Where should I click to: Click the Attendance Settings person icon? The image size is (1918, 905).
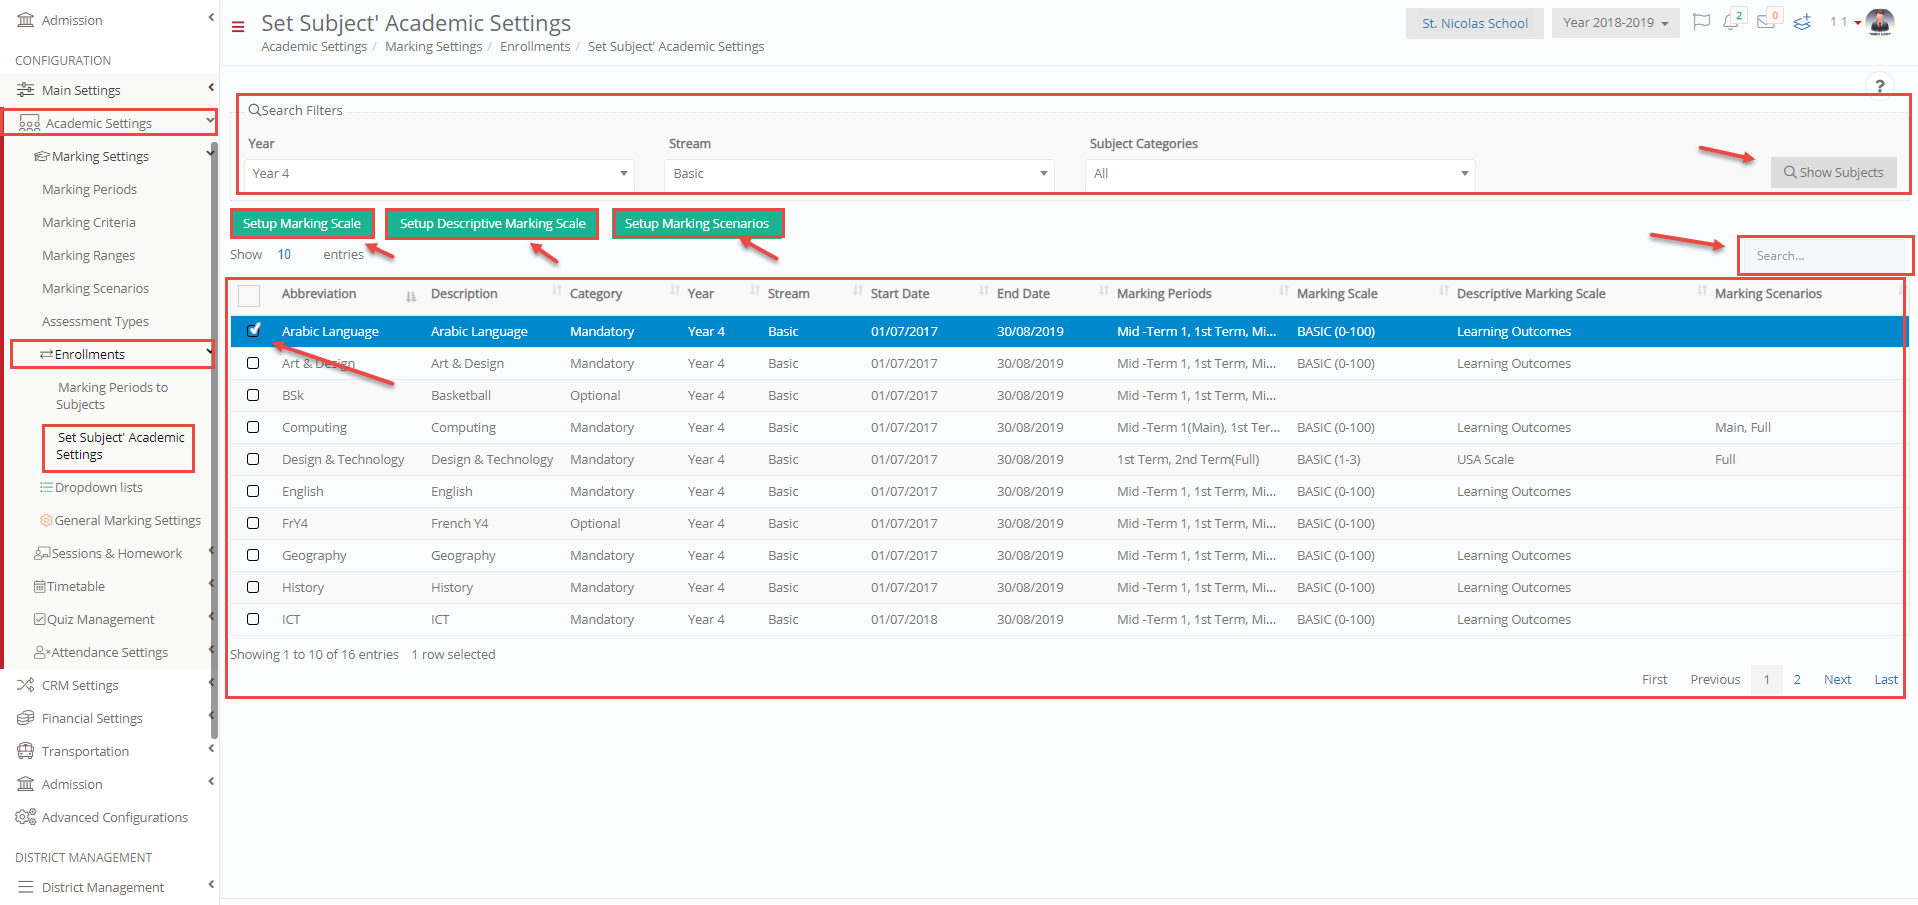(42, 652)
